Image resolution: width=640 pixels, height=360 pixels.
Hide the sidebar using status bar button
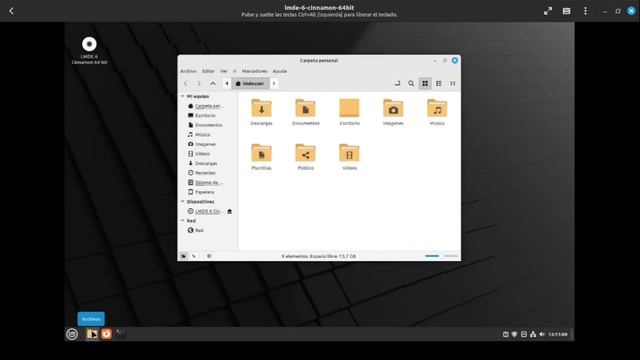pos(209,256)
